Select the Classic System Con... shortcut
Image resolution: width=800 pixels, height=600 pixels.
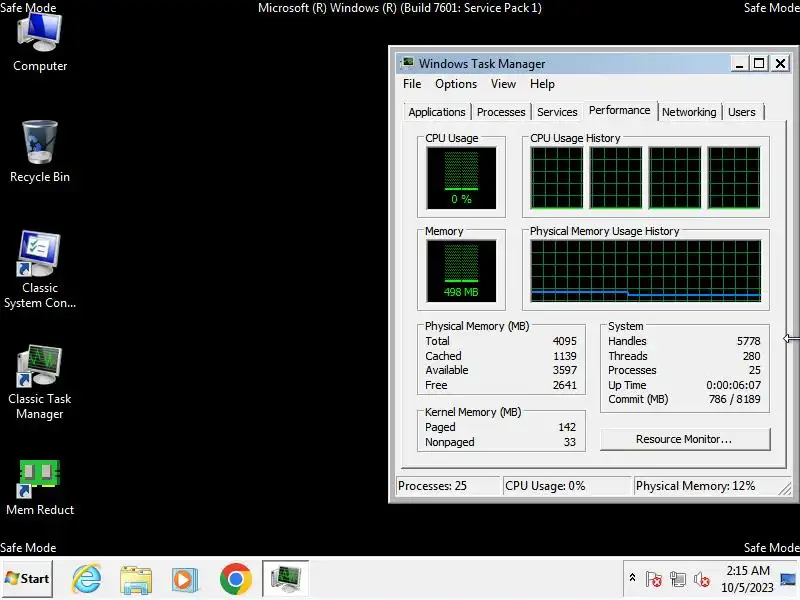[40, 269]
